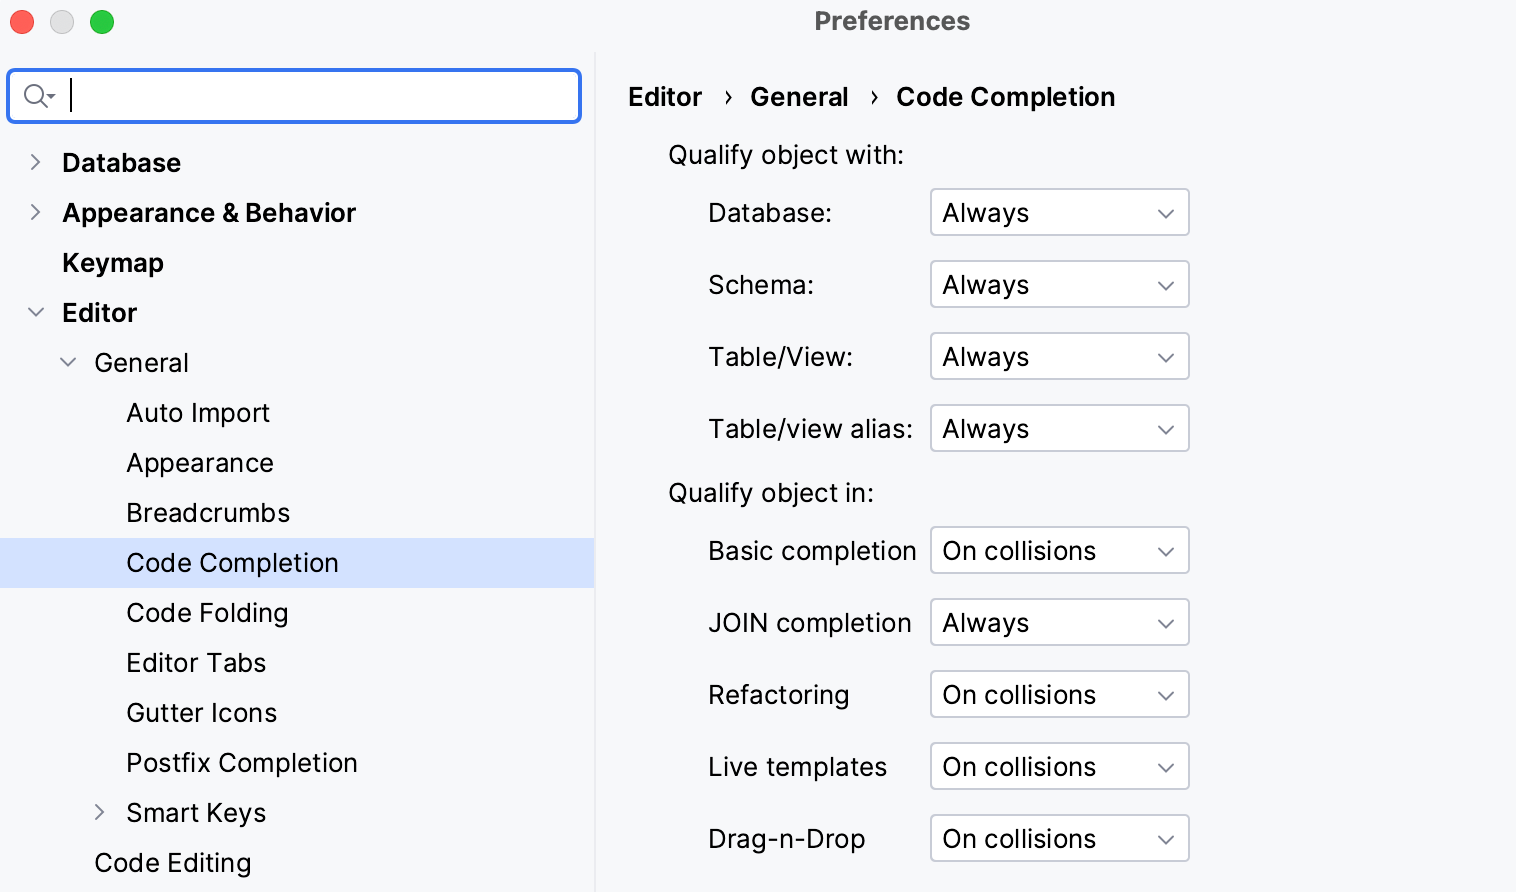Open the Keymap settings page

(x=112, y=263)
